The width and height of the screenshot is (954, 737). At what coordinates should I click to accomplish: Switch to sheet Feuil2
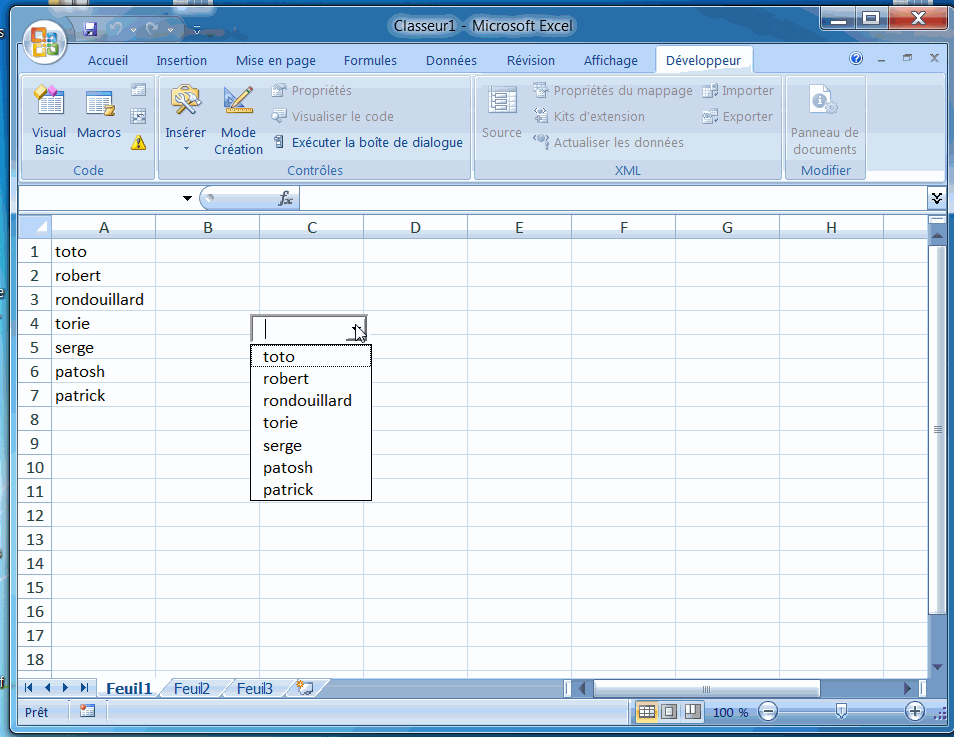click(x=192, y=688)
